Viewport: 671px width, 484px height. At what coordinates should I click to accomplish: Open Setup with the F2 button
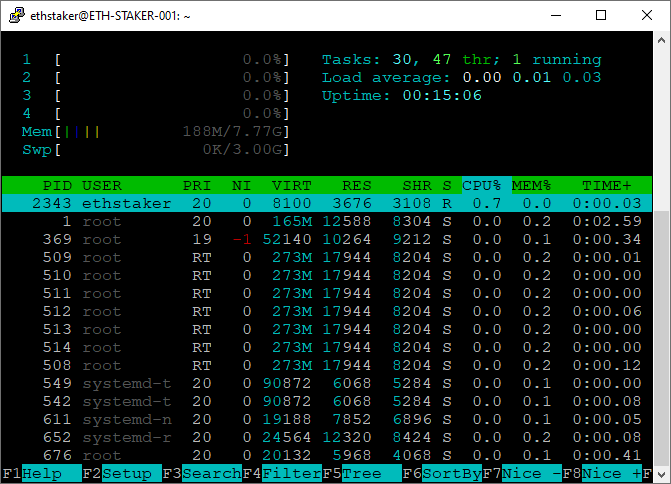[122, 474]
